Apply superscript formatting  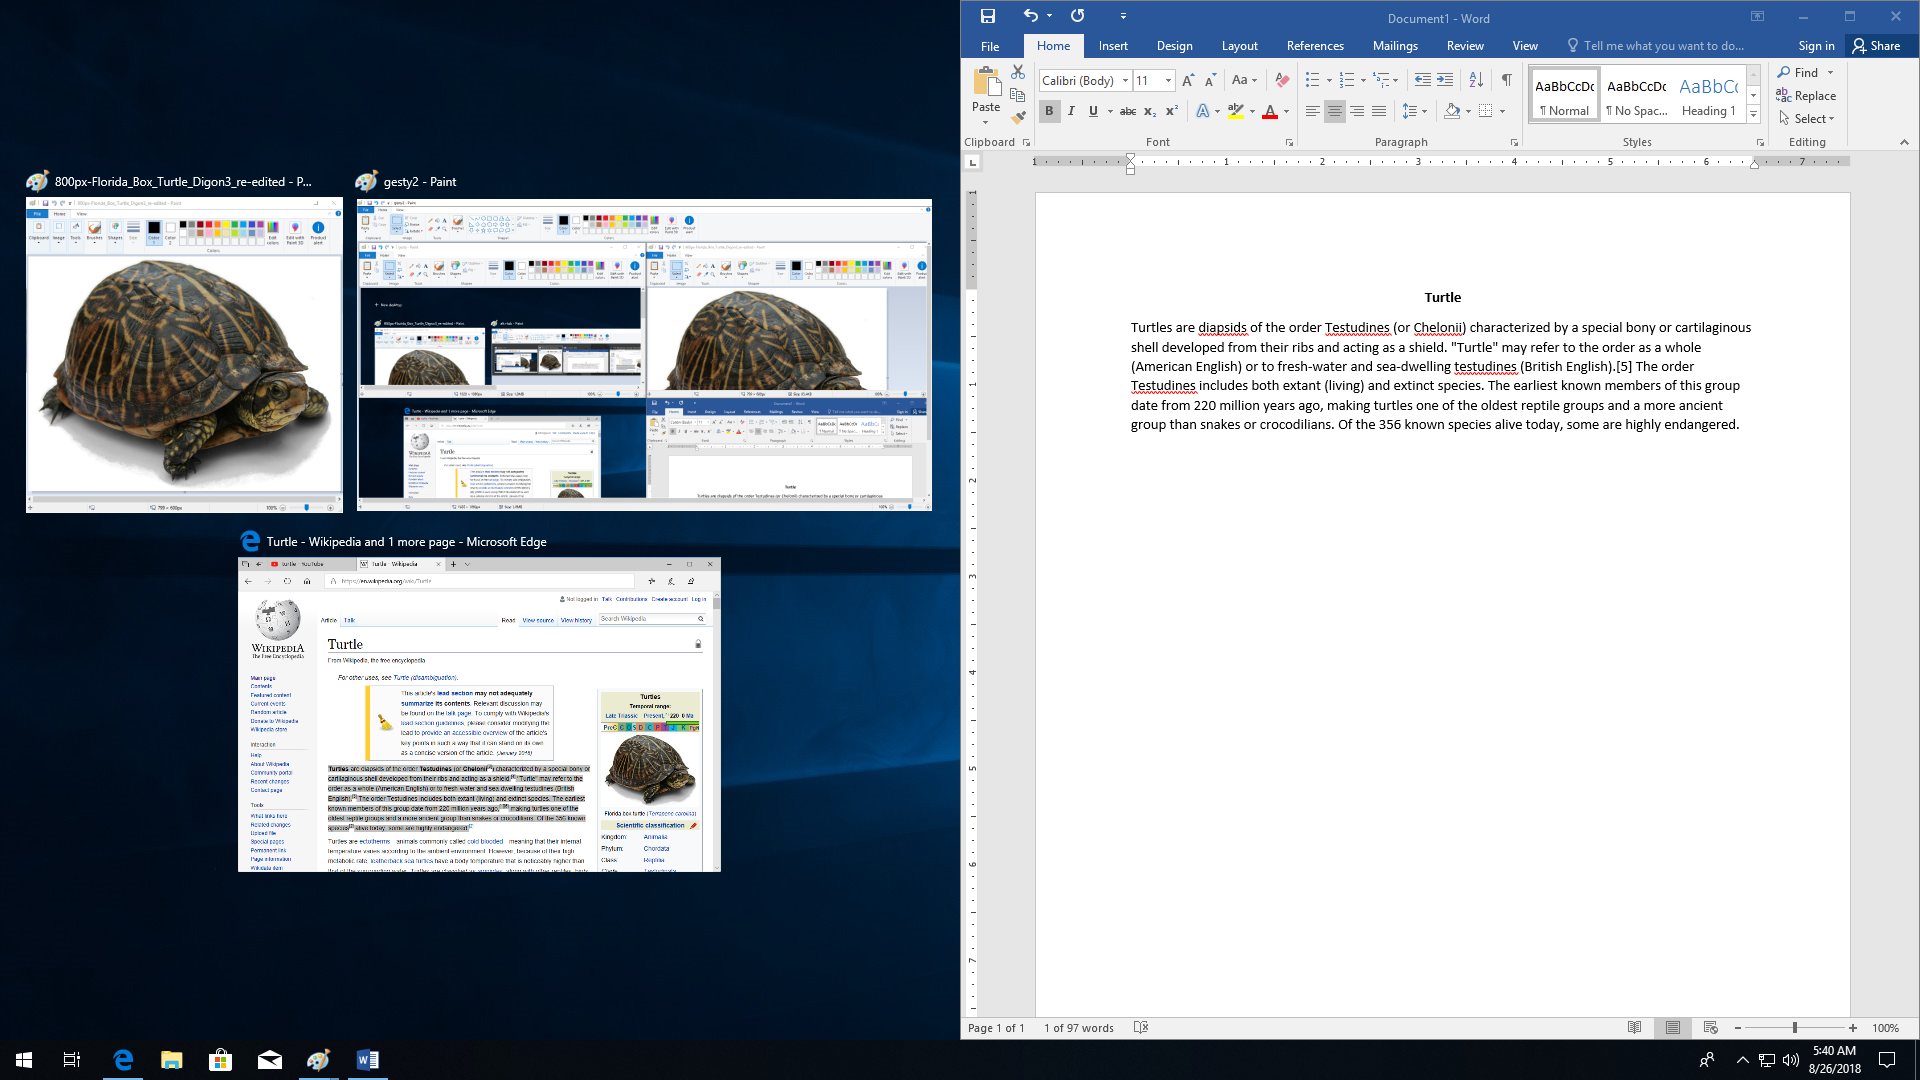[1172, 111]
